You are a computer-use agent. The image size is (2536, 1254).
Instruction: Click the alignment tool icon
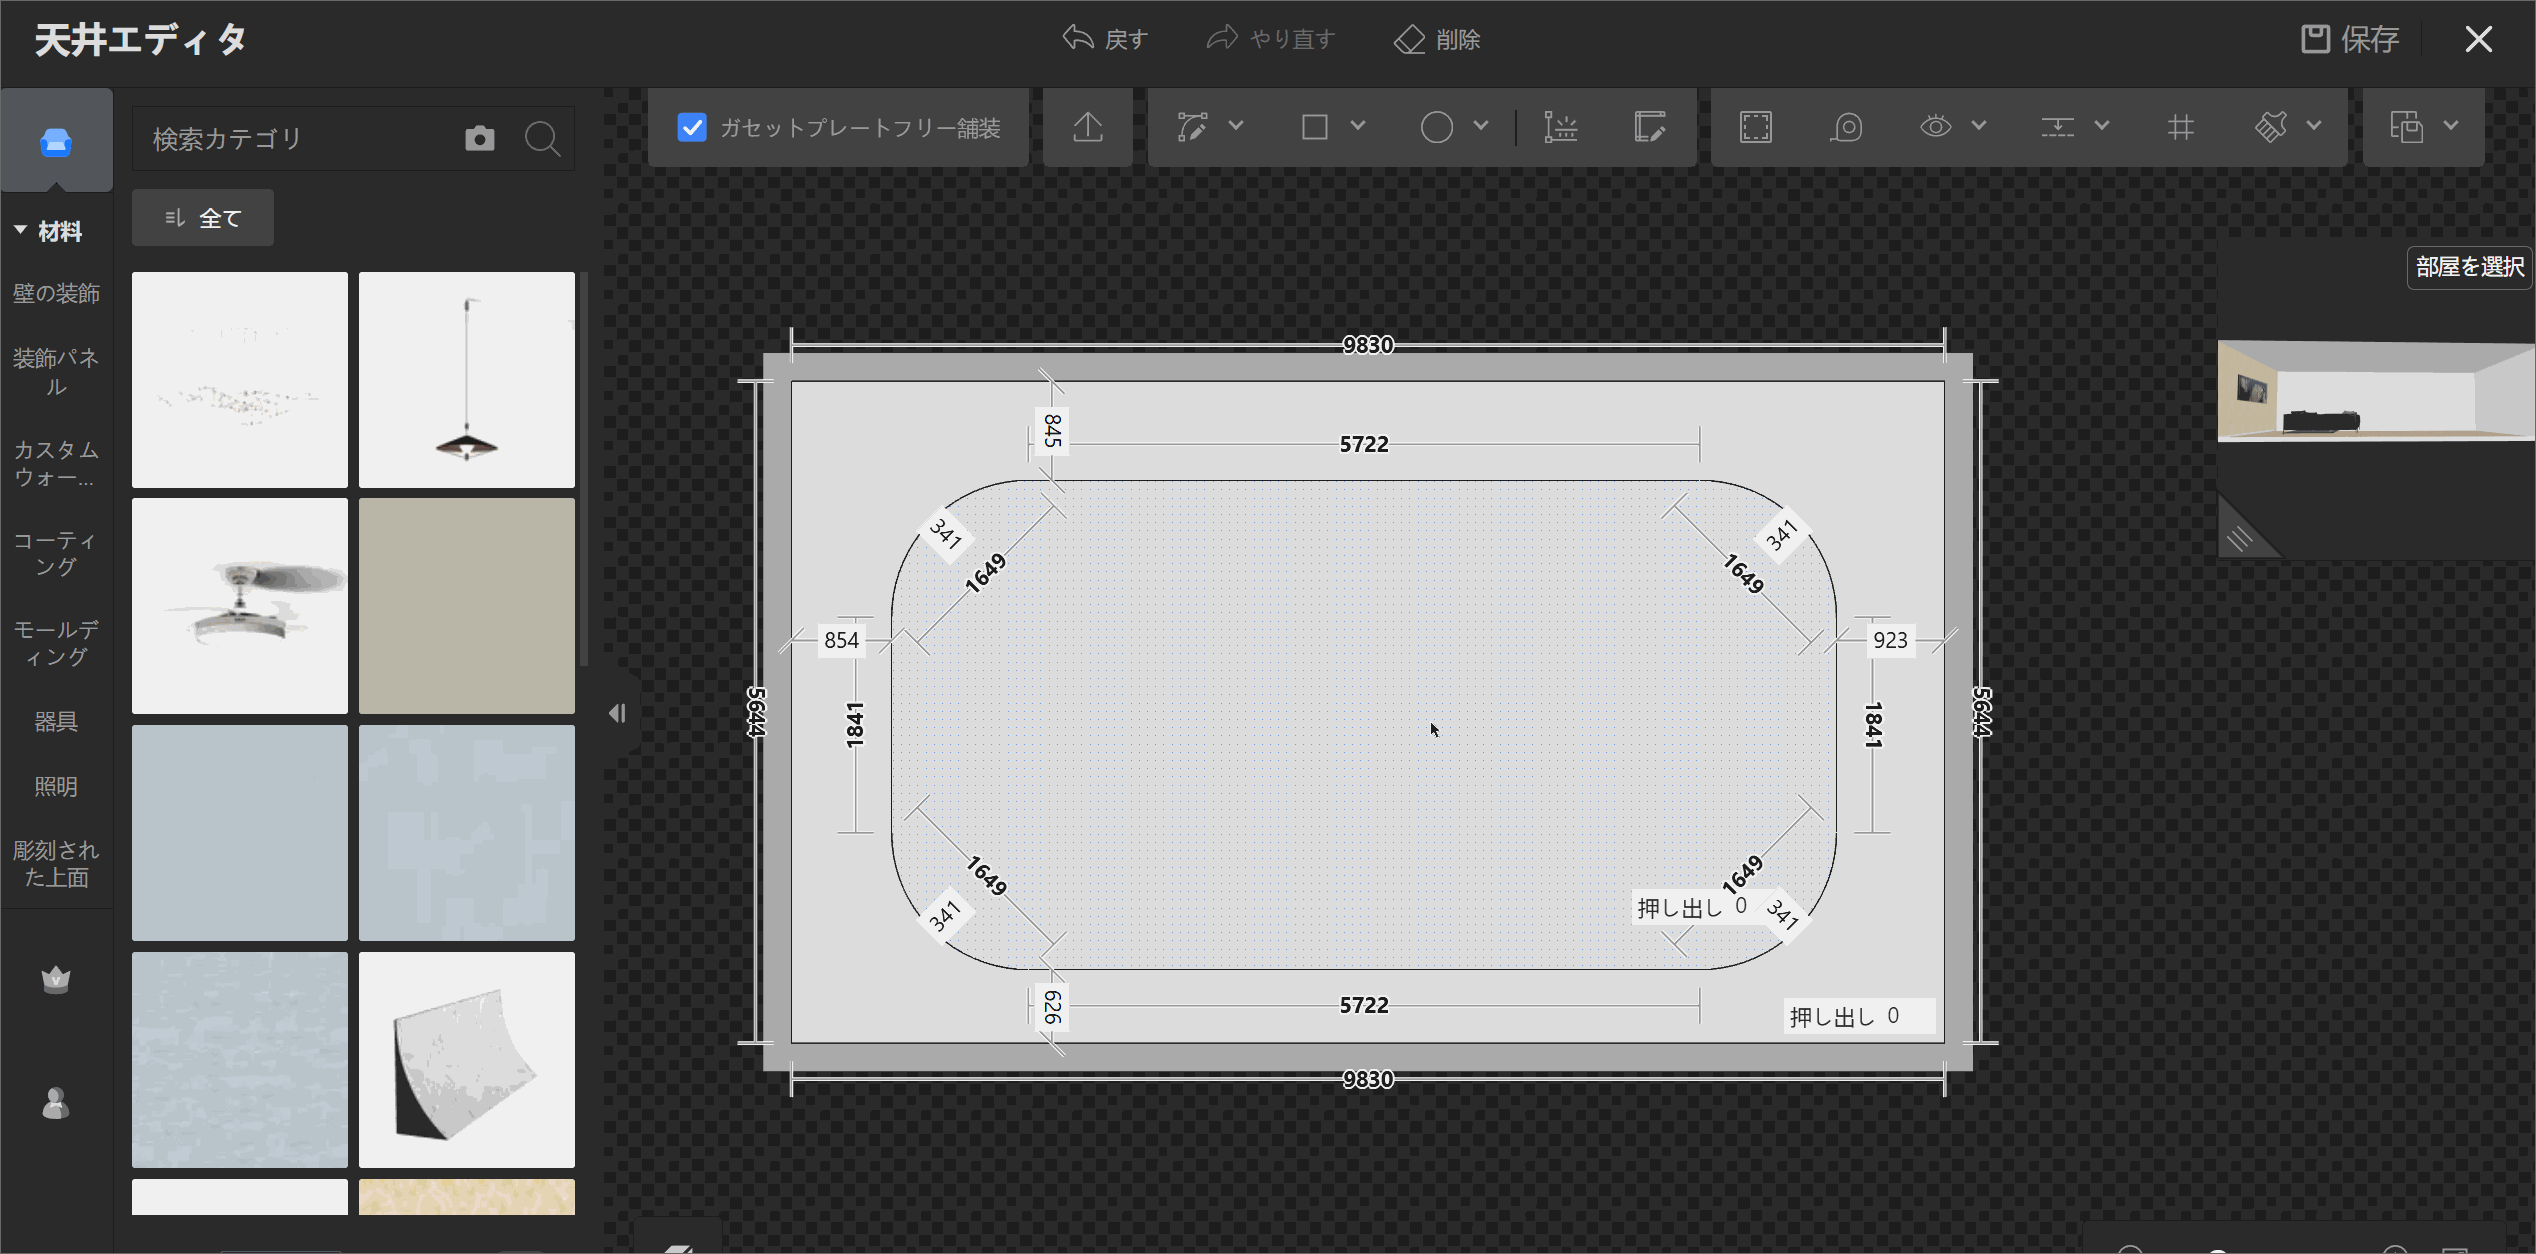tap(2058, 127)
